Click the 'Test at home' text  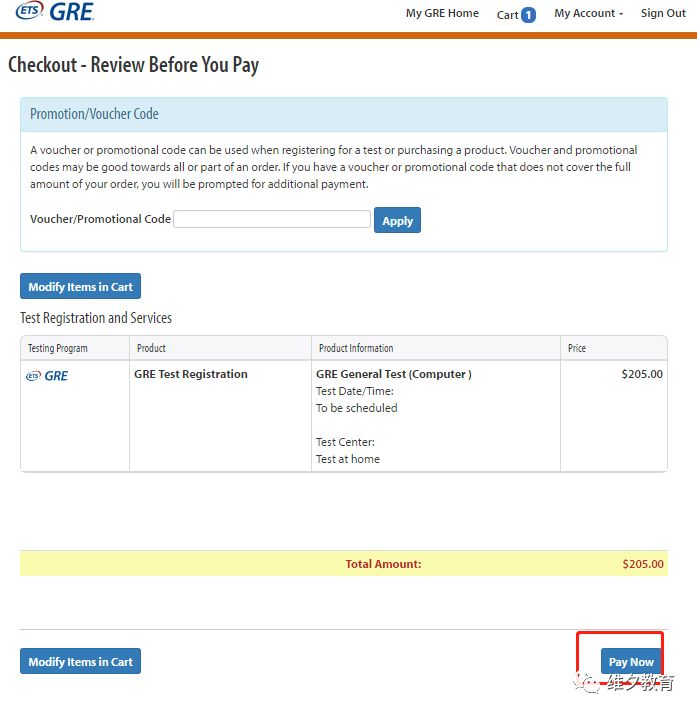click(x=348, y=459)
